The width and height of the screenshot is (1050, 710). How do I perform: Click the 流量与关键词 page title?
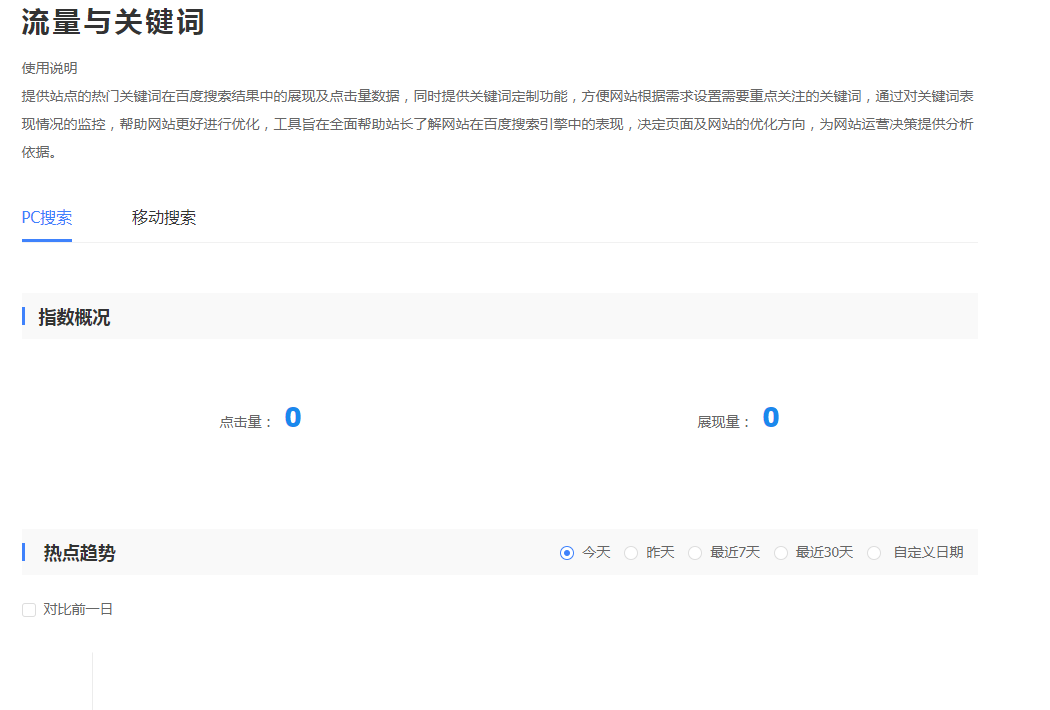pos(112,21)
